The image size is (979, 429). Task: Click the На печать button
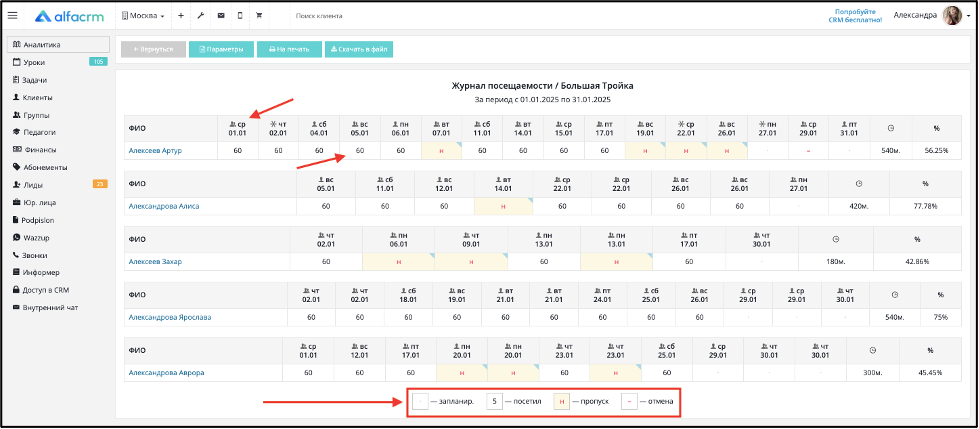coord(289,49)
